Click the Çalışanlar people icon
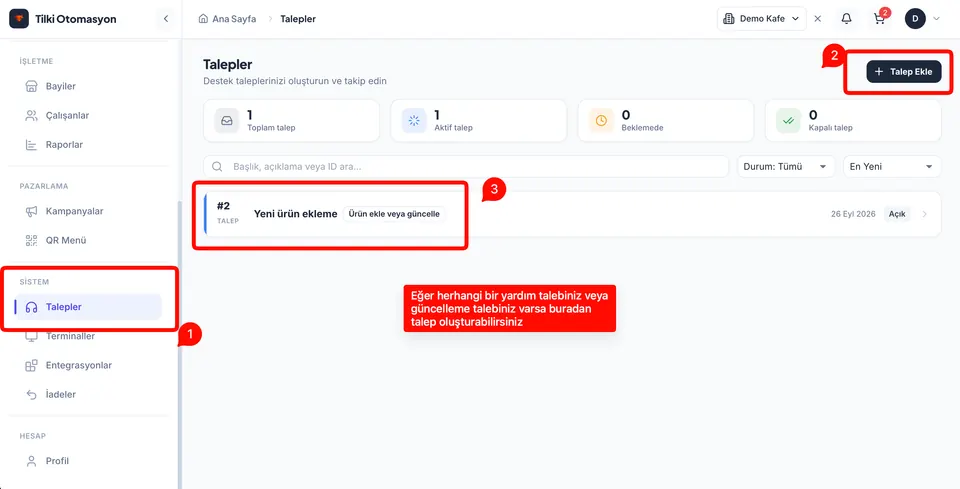This screenshot has height=489, width=960. pyautogui.click(x=31, y=116)
